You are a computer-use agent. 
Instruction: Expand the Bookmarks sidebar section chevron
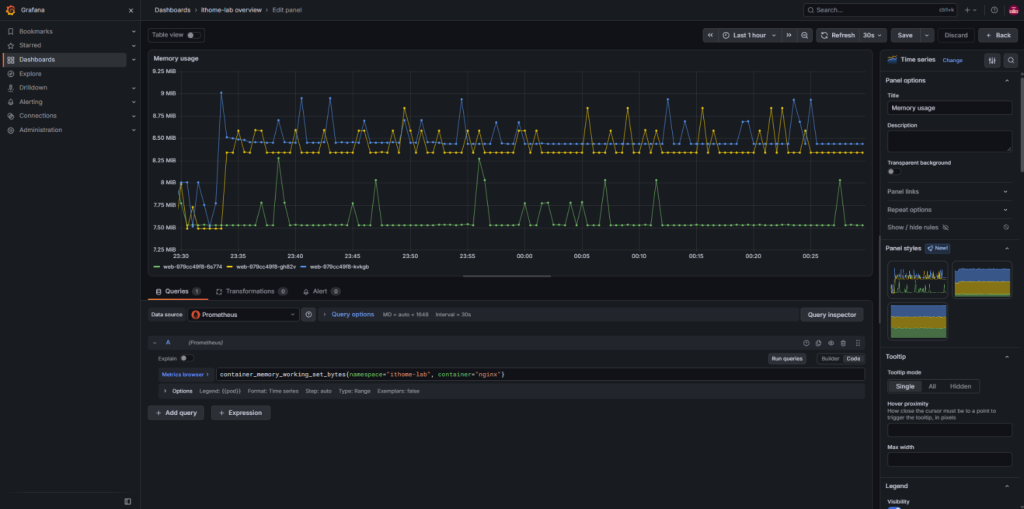point(134,31)
